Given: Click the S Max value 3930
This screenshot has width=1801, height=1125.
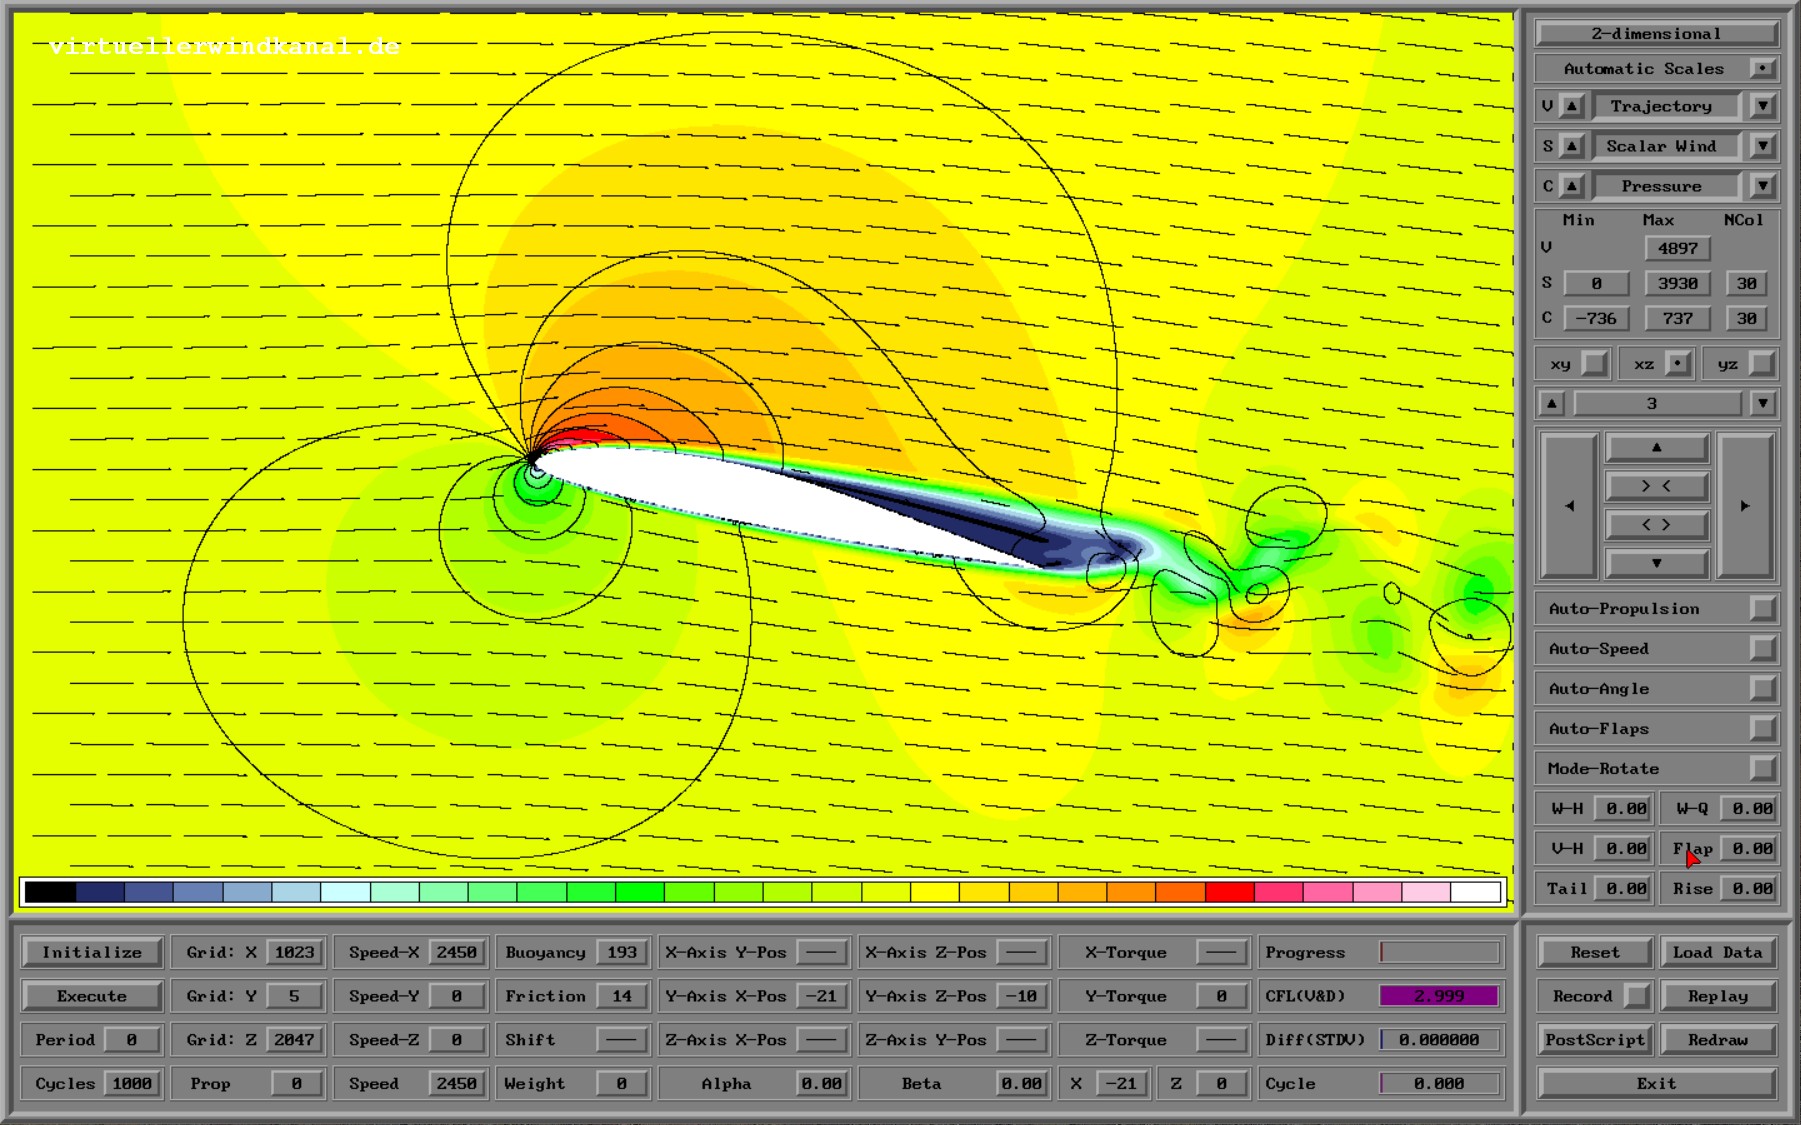Looking at the screenshot, I should (x=1678, y=283).
